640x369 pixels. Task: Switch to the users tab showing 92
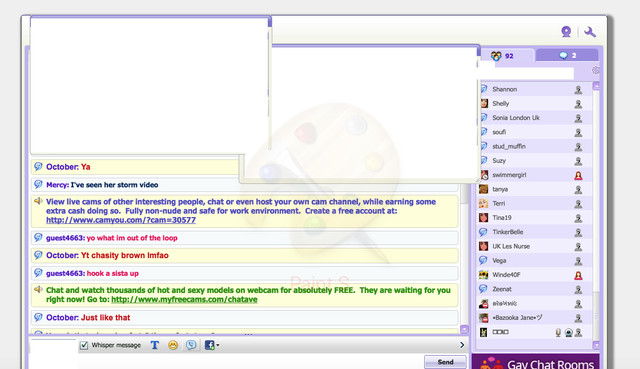tap(503, 56)
